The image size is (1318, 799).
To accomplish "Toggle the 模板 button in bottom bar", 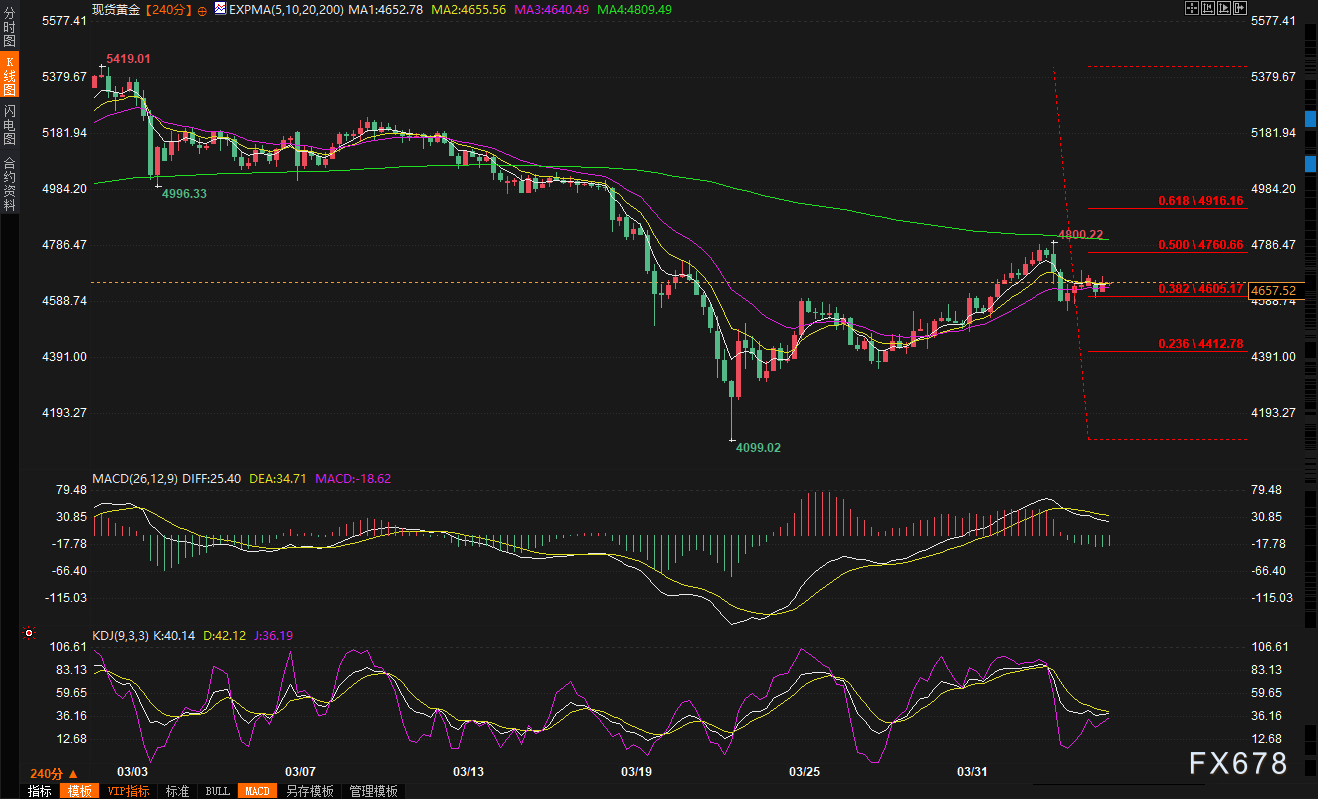I will pos(78,791).
